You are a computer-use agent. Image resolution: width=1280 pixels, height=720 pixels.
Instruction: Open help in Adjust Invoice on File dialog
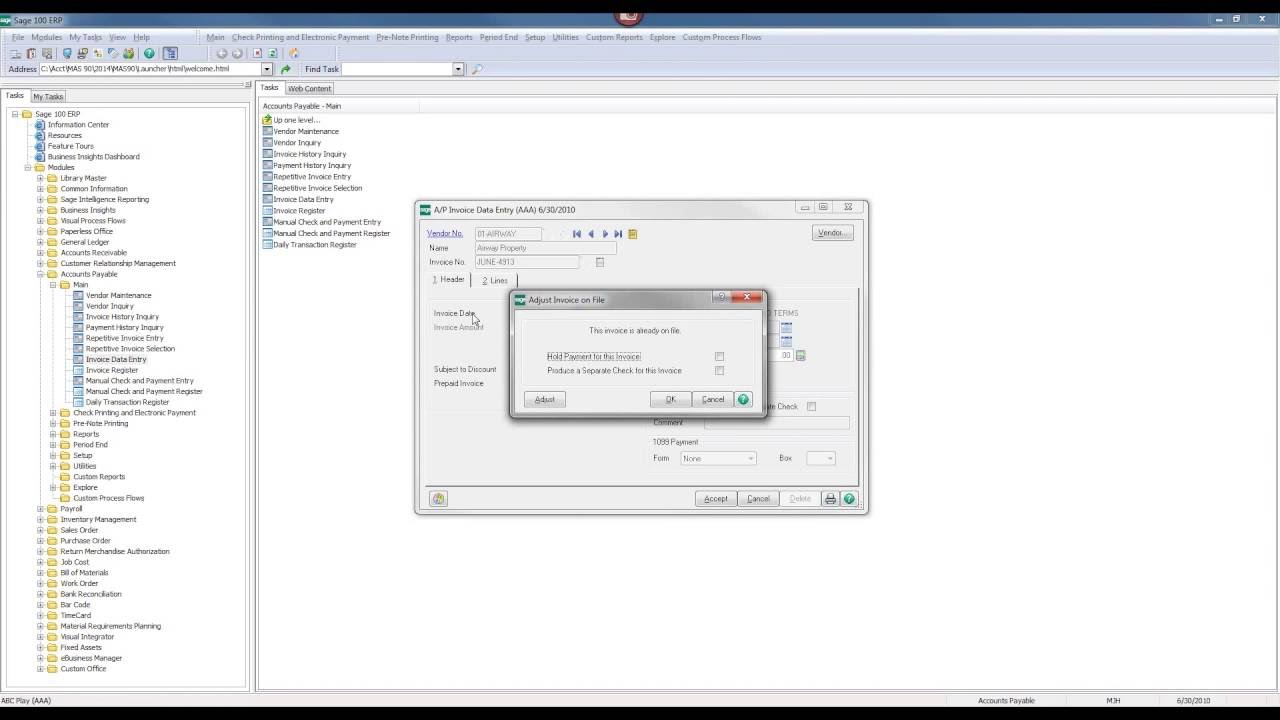point(743,399)
